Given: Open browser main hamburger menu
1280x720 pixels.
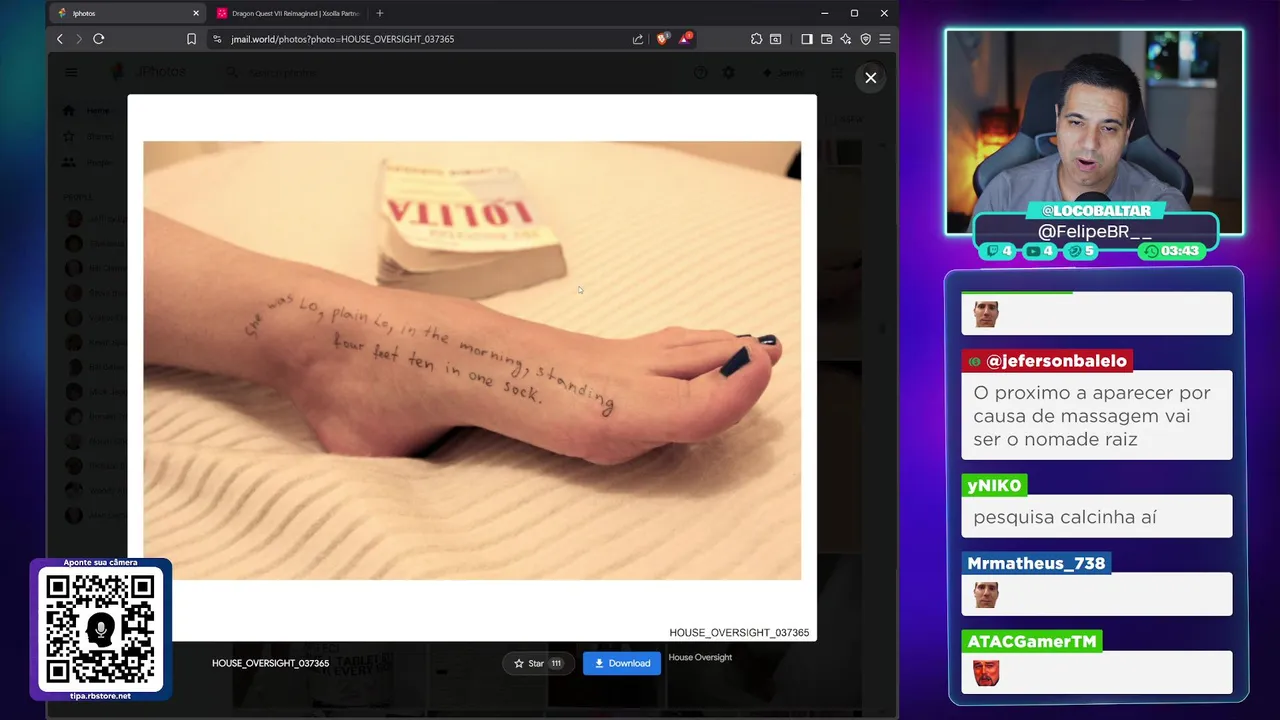Looking at the screenshot, I should (885, 39).
